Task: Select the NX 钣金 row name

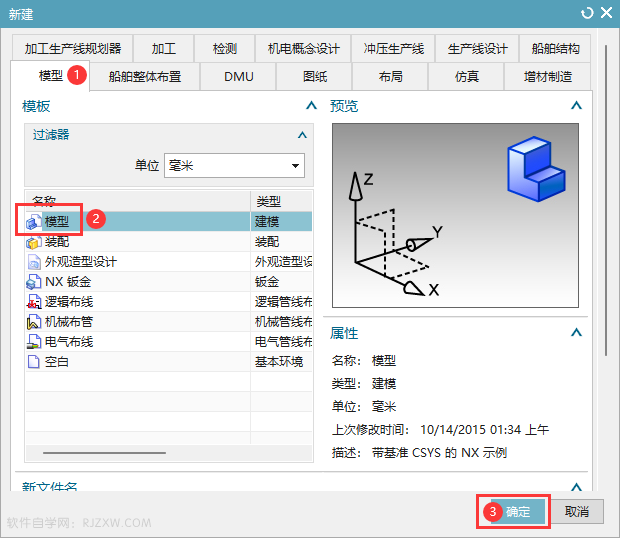Action: [68, 282]
